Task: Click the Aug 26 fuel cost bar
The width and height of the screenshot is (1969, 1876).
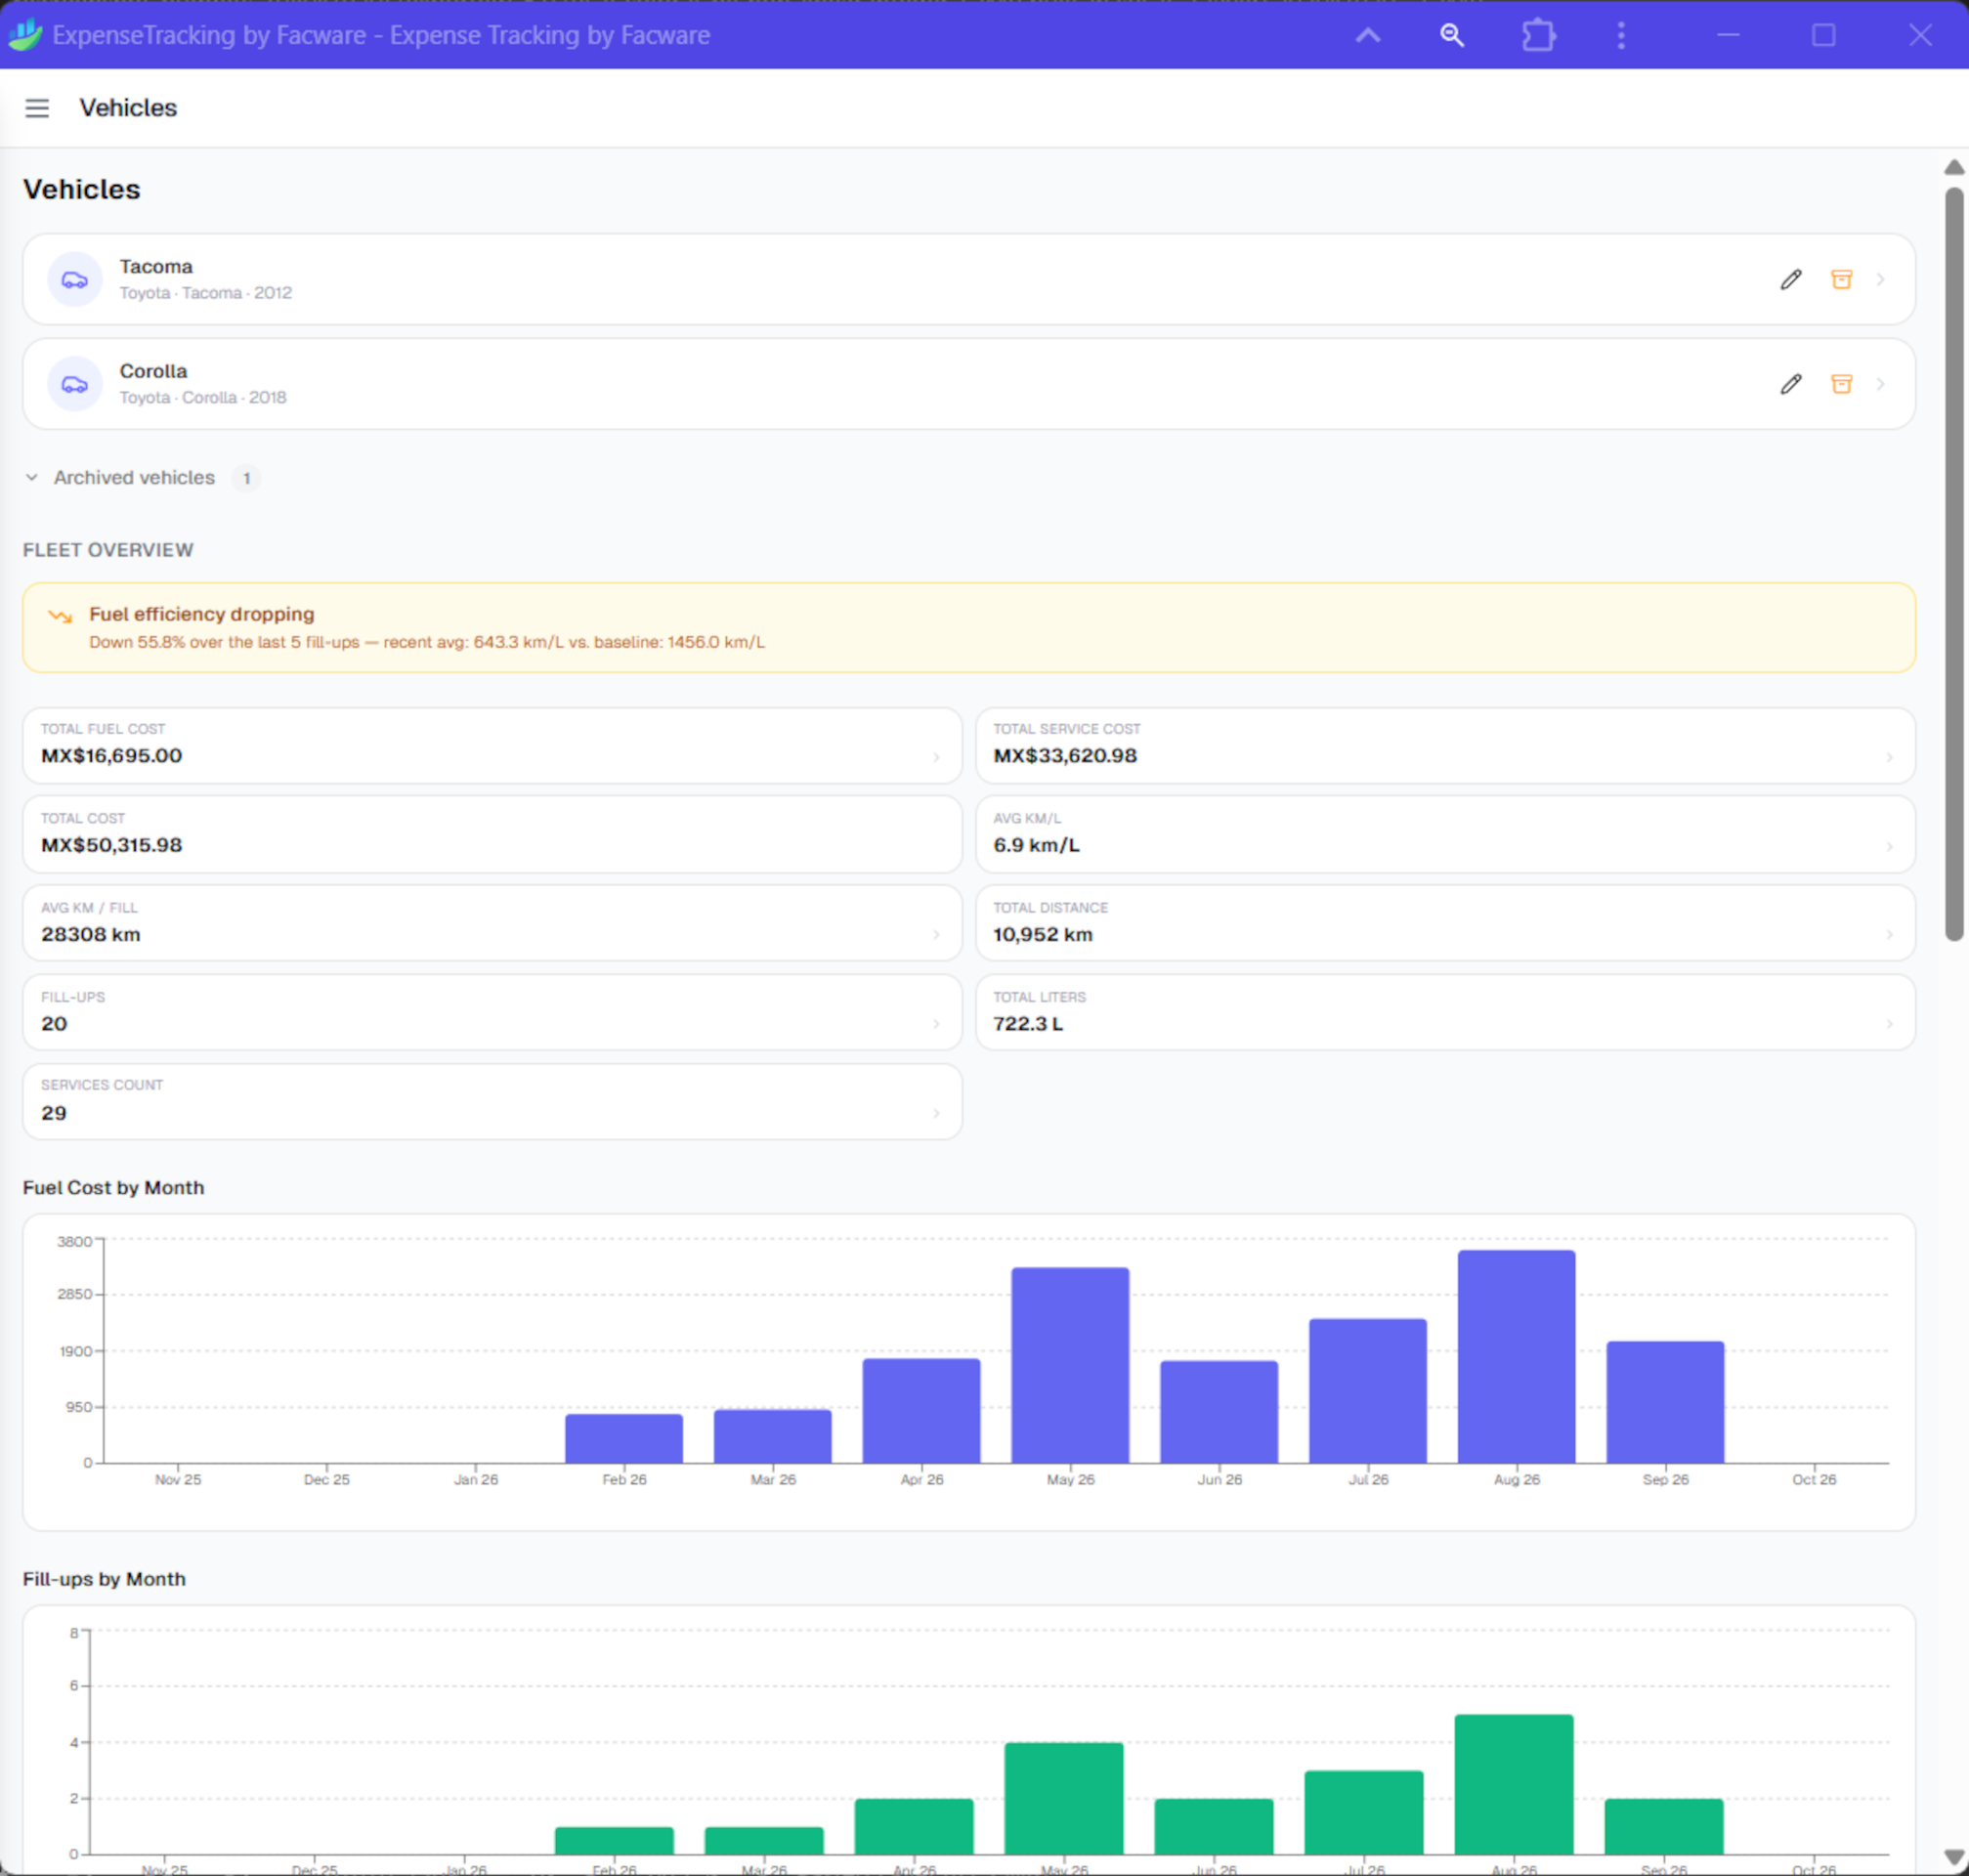Action: [1516, 1357]
